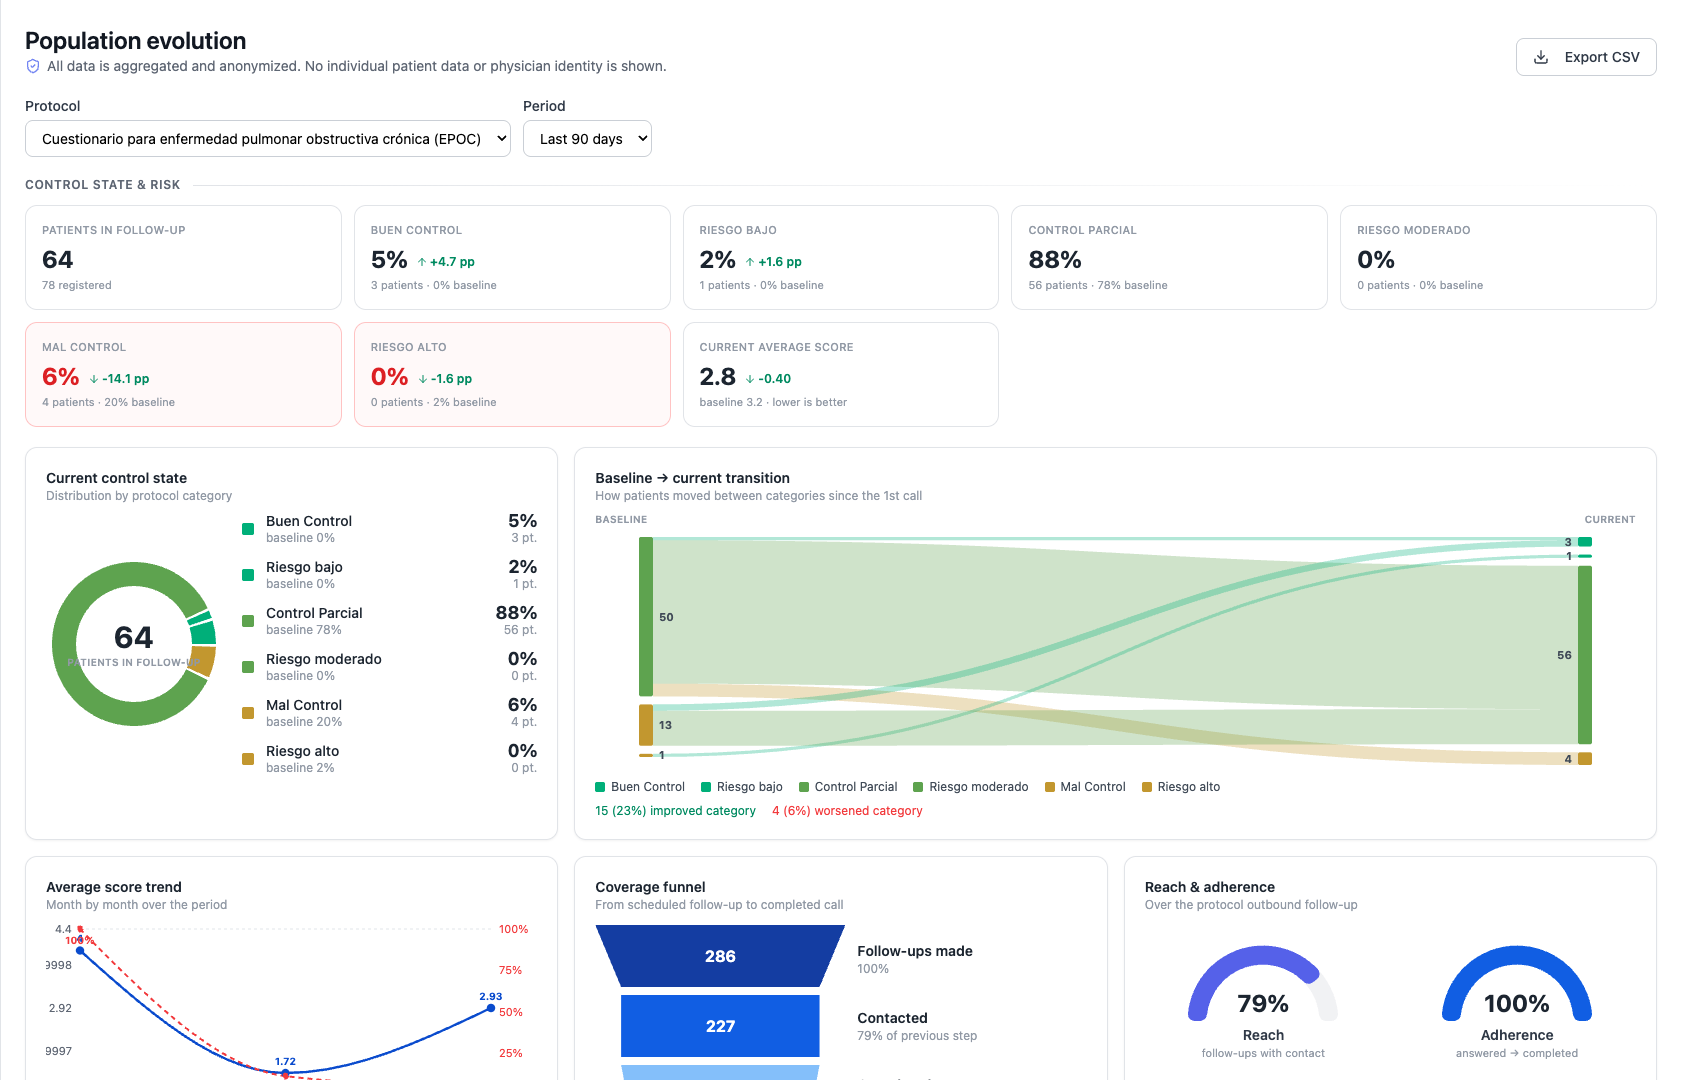Click the Mal Control swatch in the control state list
The width and height of the screenshot is (1681, 1080).
[x=248, y=713]
